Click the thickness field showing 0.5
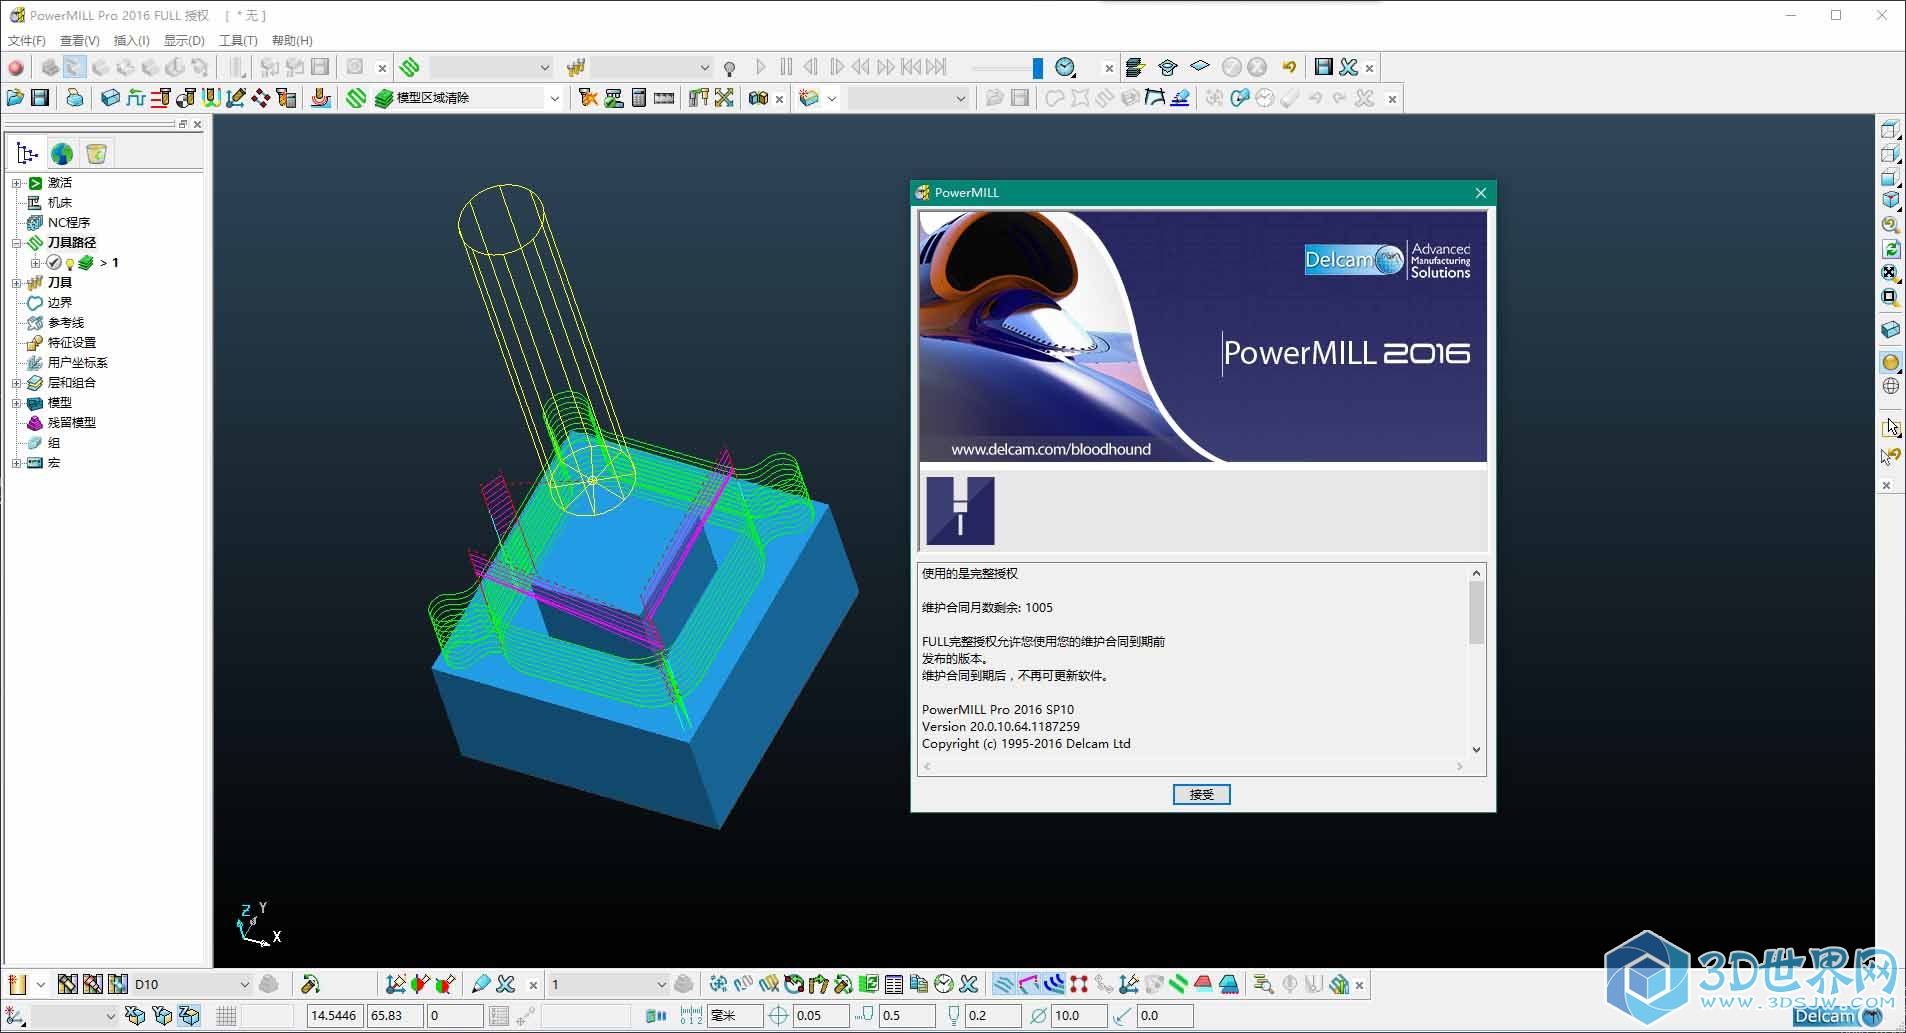The image size is (1906, 1033). (906, 1016)
